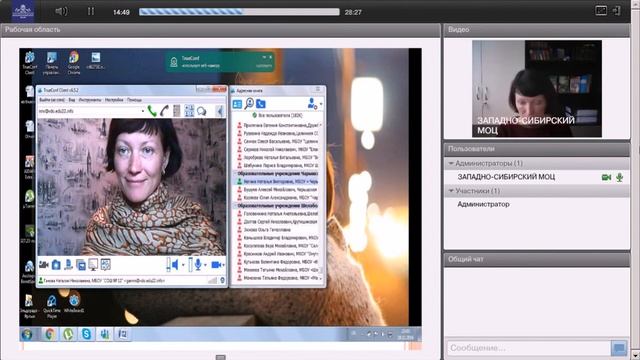Select user ЗАПАДНО-СИБИРСКИЙ МОЦ in the list
This screenshot has width=640, height=360.
[506, 177]
